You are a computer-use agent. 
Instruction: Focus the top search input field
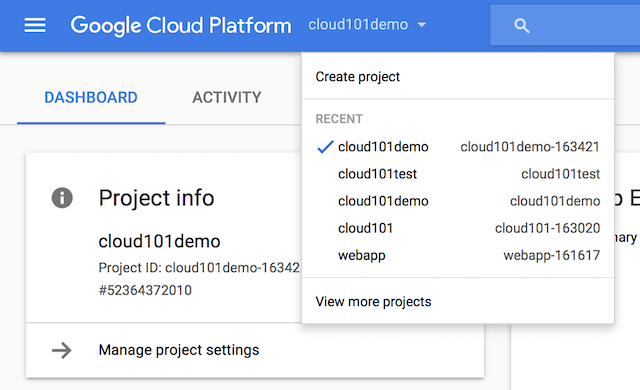pos(565,25)
